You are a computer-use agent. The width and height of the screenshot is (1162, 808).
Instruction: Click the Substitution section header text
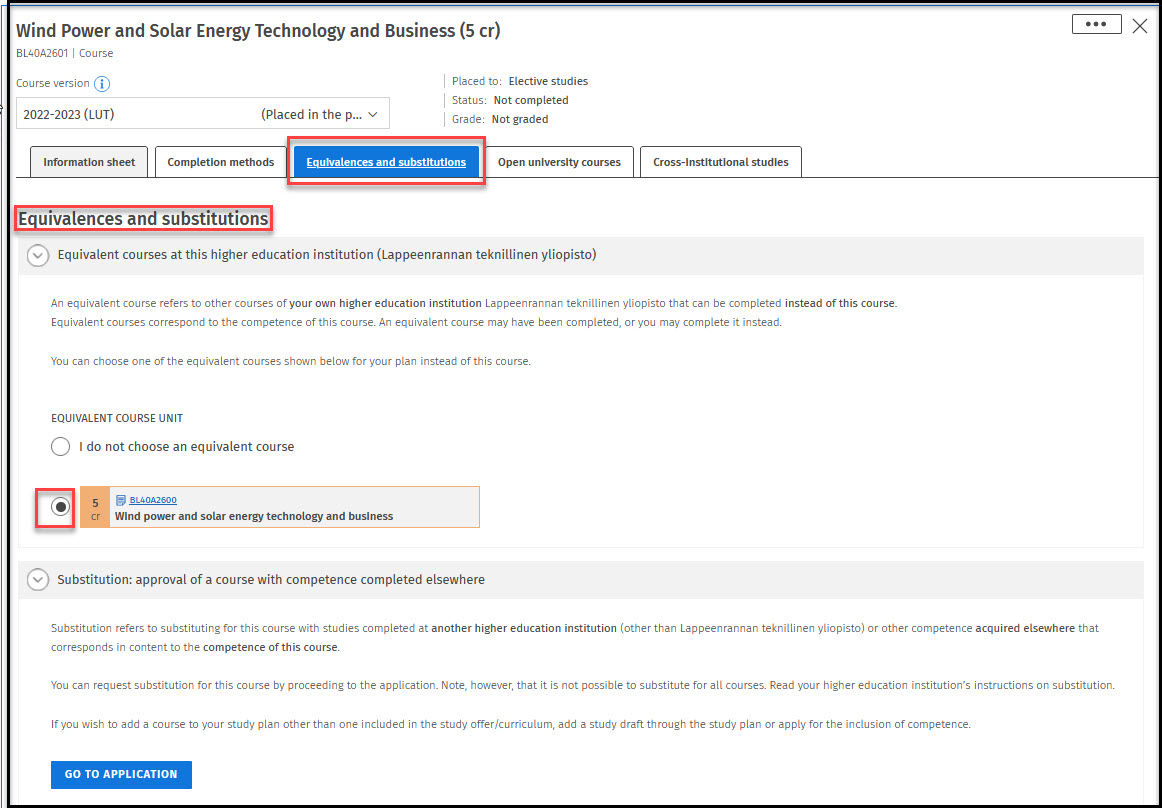point(271,579)
